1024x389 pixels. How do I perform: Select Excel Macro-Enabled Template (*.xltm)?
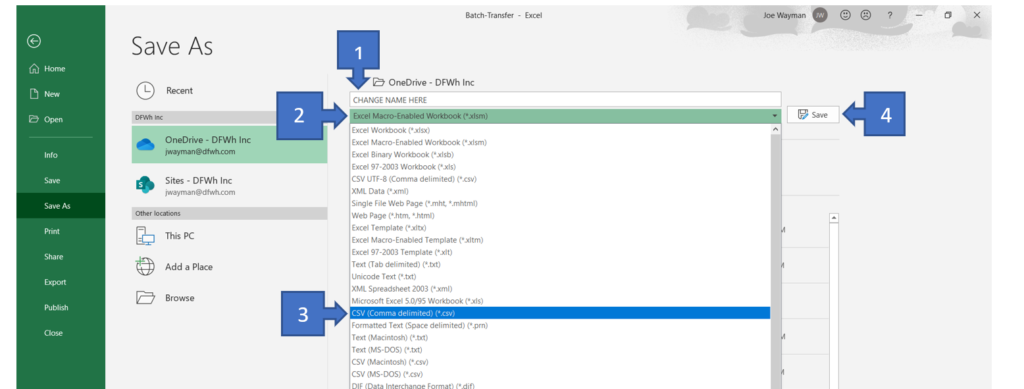tap(560, 240)
